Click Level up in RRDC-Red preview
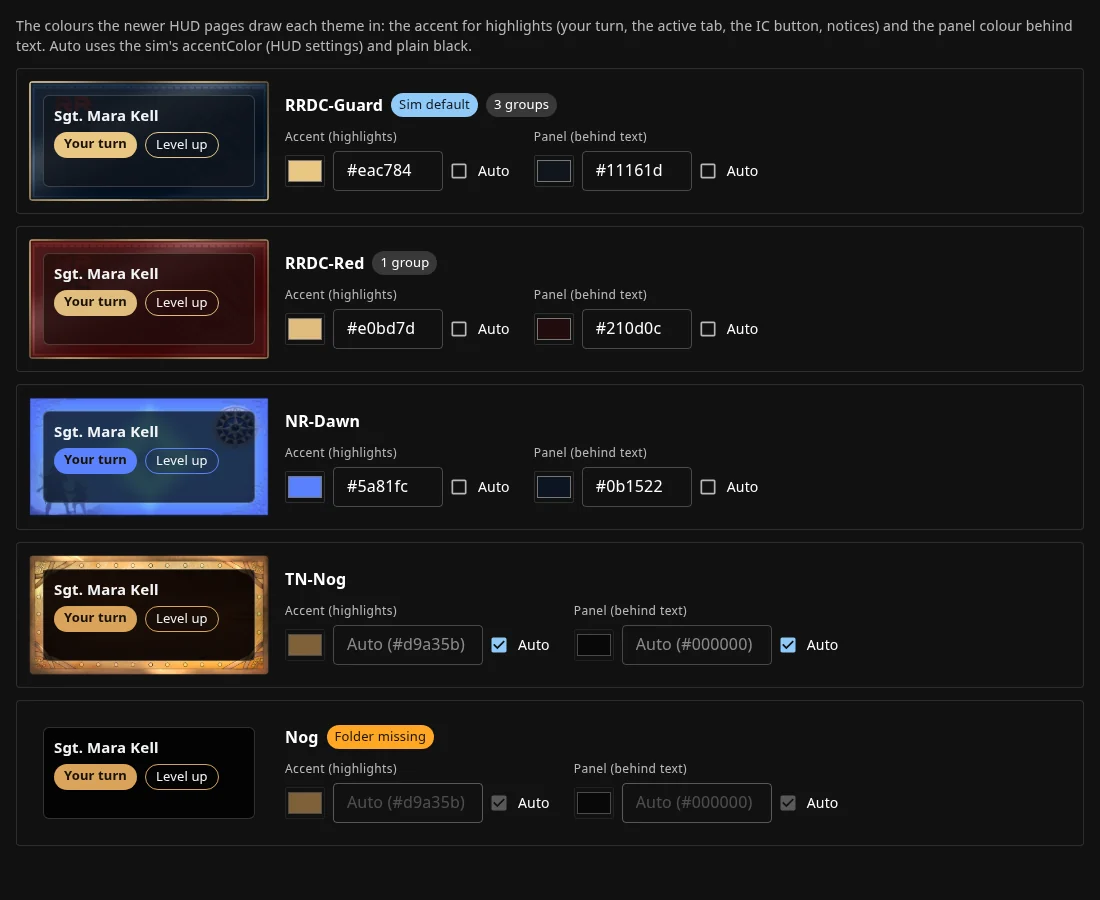 182,302
